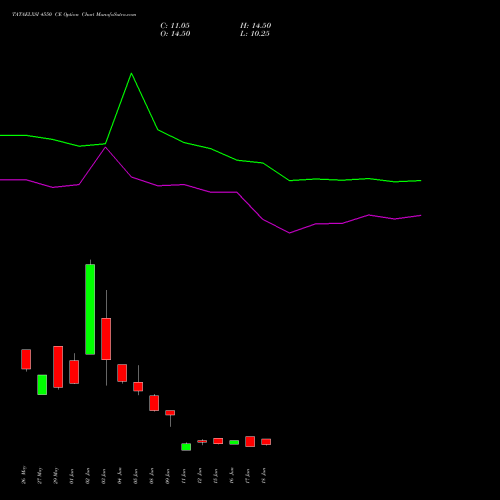Select the last red candle above 18 Jun
Image resolution: width=500 pixels, height=500 pixels.
266,442
